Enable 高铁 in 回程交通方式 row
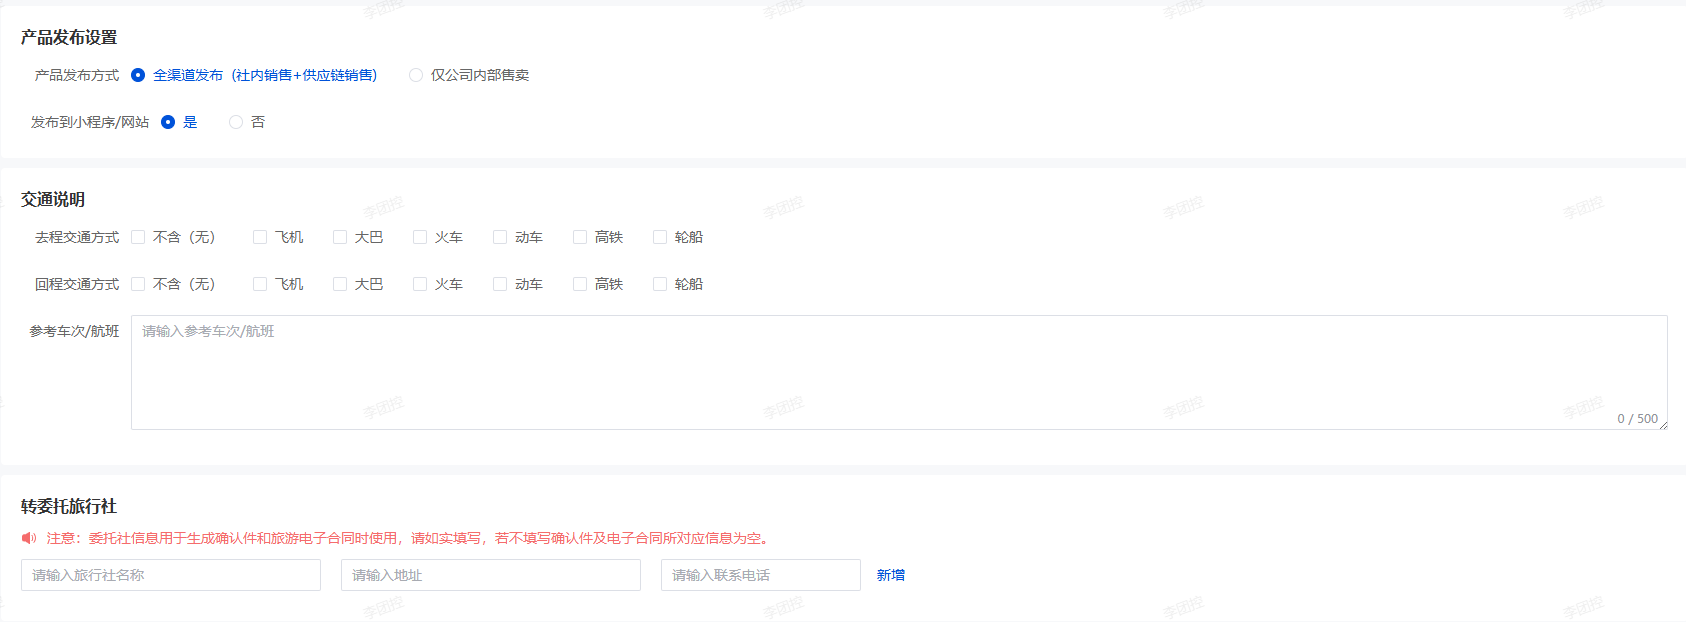 (580, 284)
